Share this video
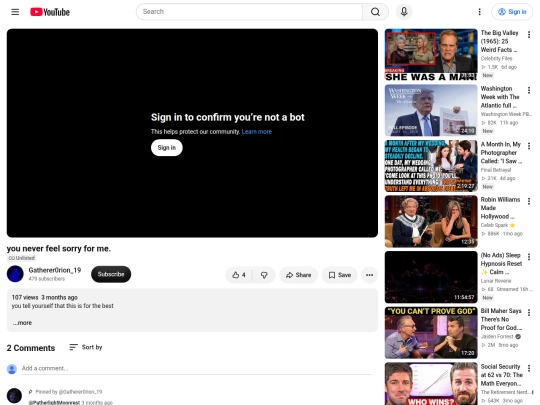 click(298, 275)
